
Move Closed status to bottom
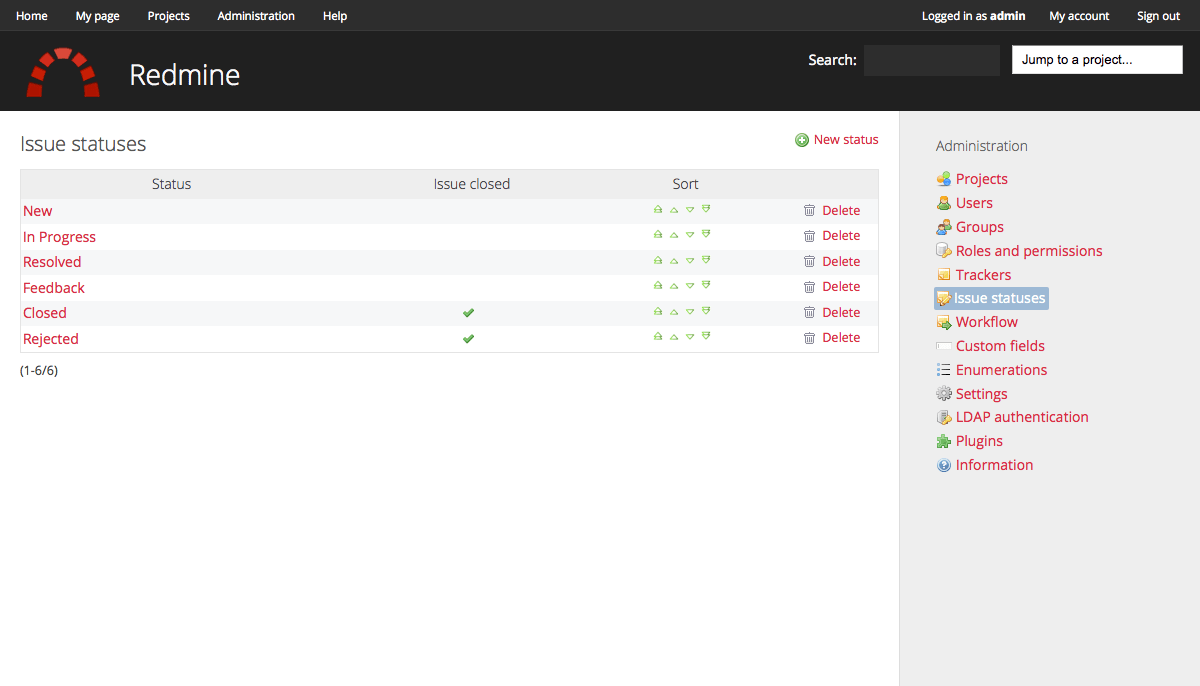(x=706, y=311)
